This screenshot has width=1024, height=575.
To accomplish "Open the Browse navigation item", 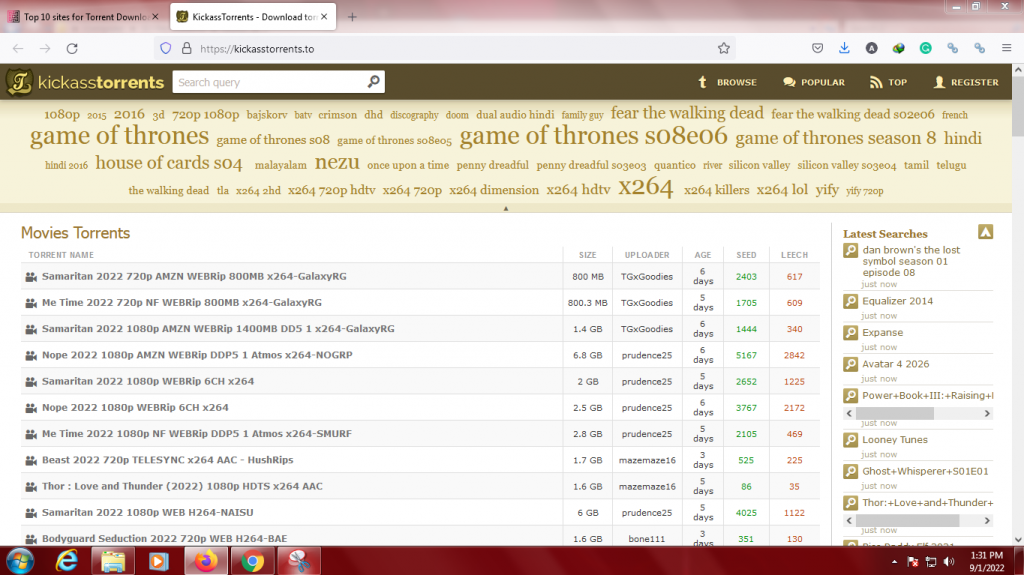I will 727,82.
